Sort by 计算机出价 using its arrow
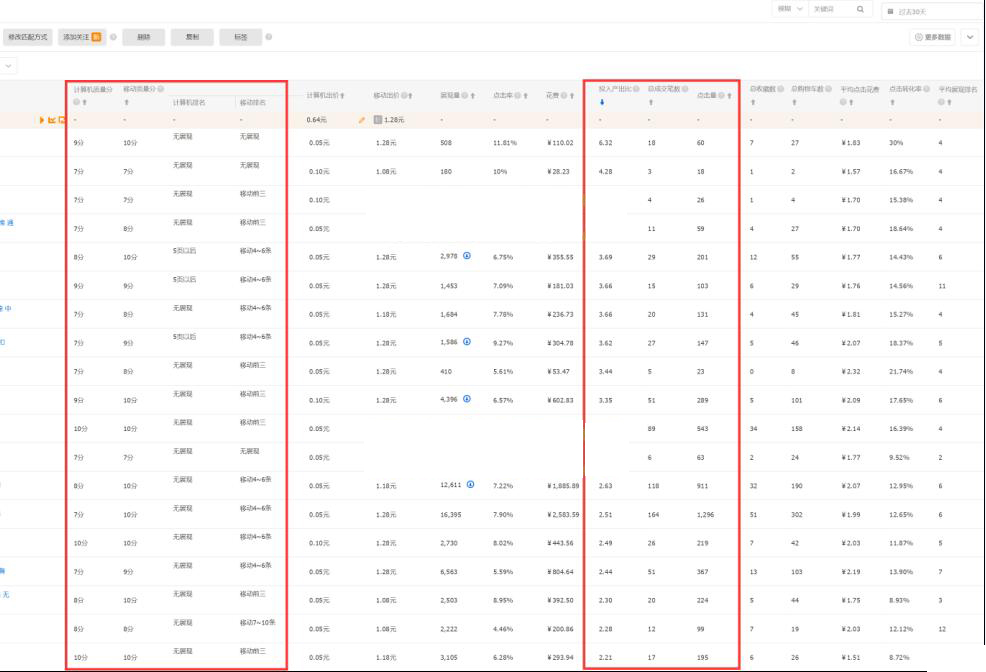This screenshot has width=986, height=672. [x=342, y=96]
